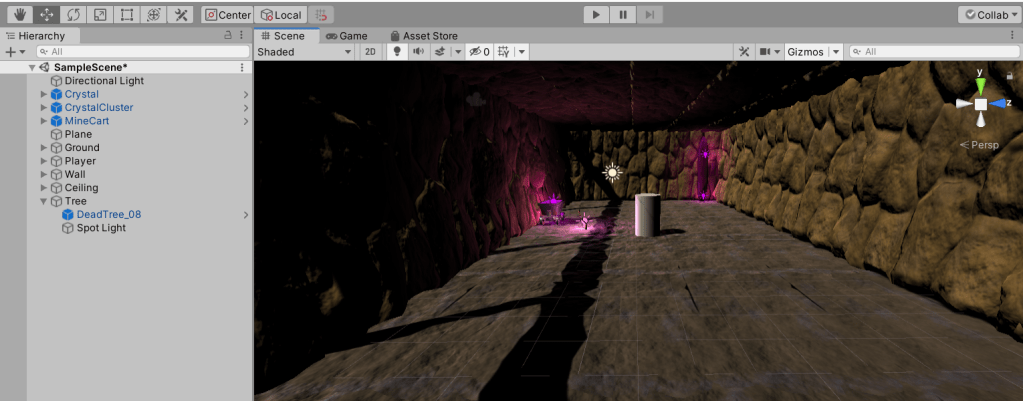The width and height of the screenshot is (1023, 401).
Task: Collapse the Tree object in Hierarchy
Action: [43, 201]
